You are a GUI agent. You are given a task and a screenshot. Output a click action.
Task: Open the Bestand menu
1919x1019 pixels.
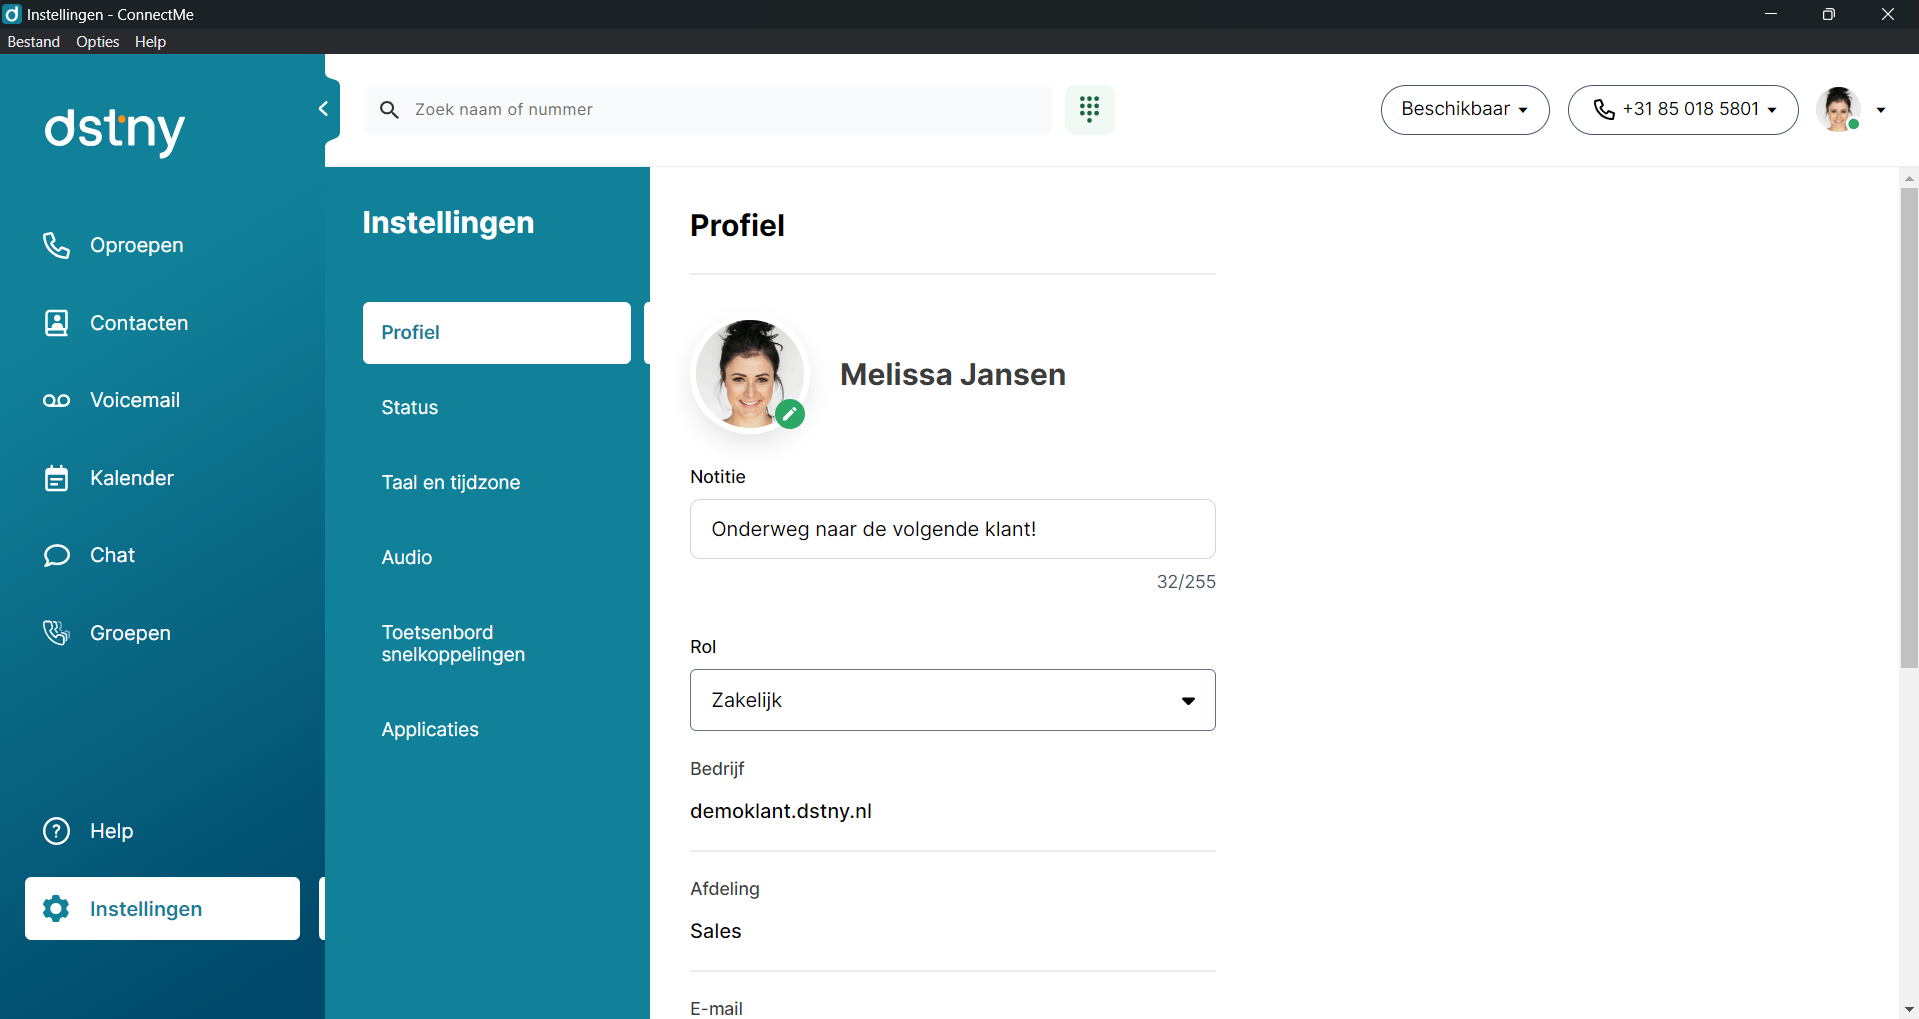(33, 42)
